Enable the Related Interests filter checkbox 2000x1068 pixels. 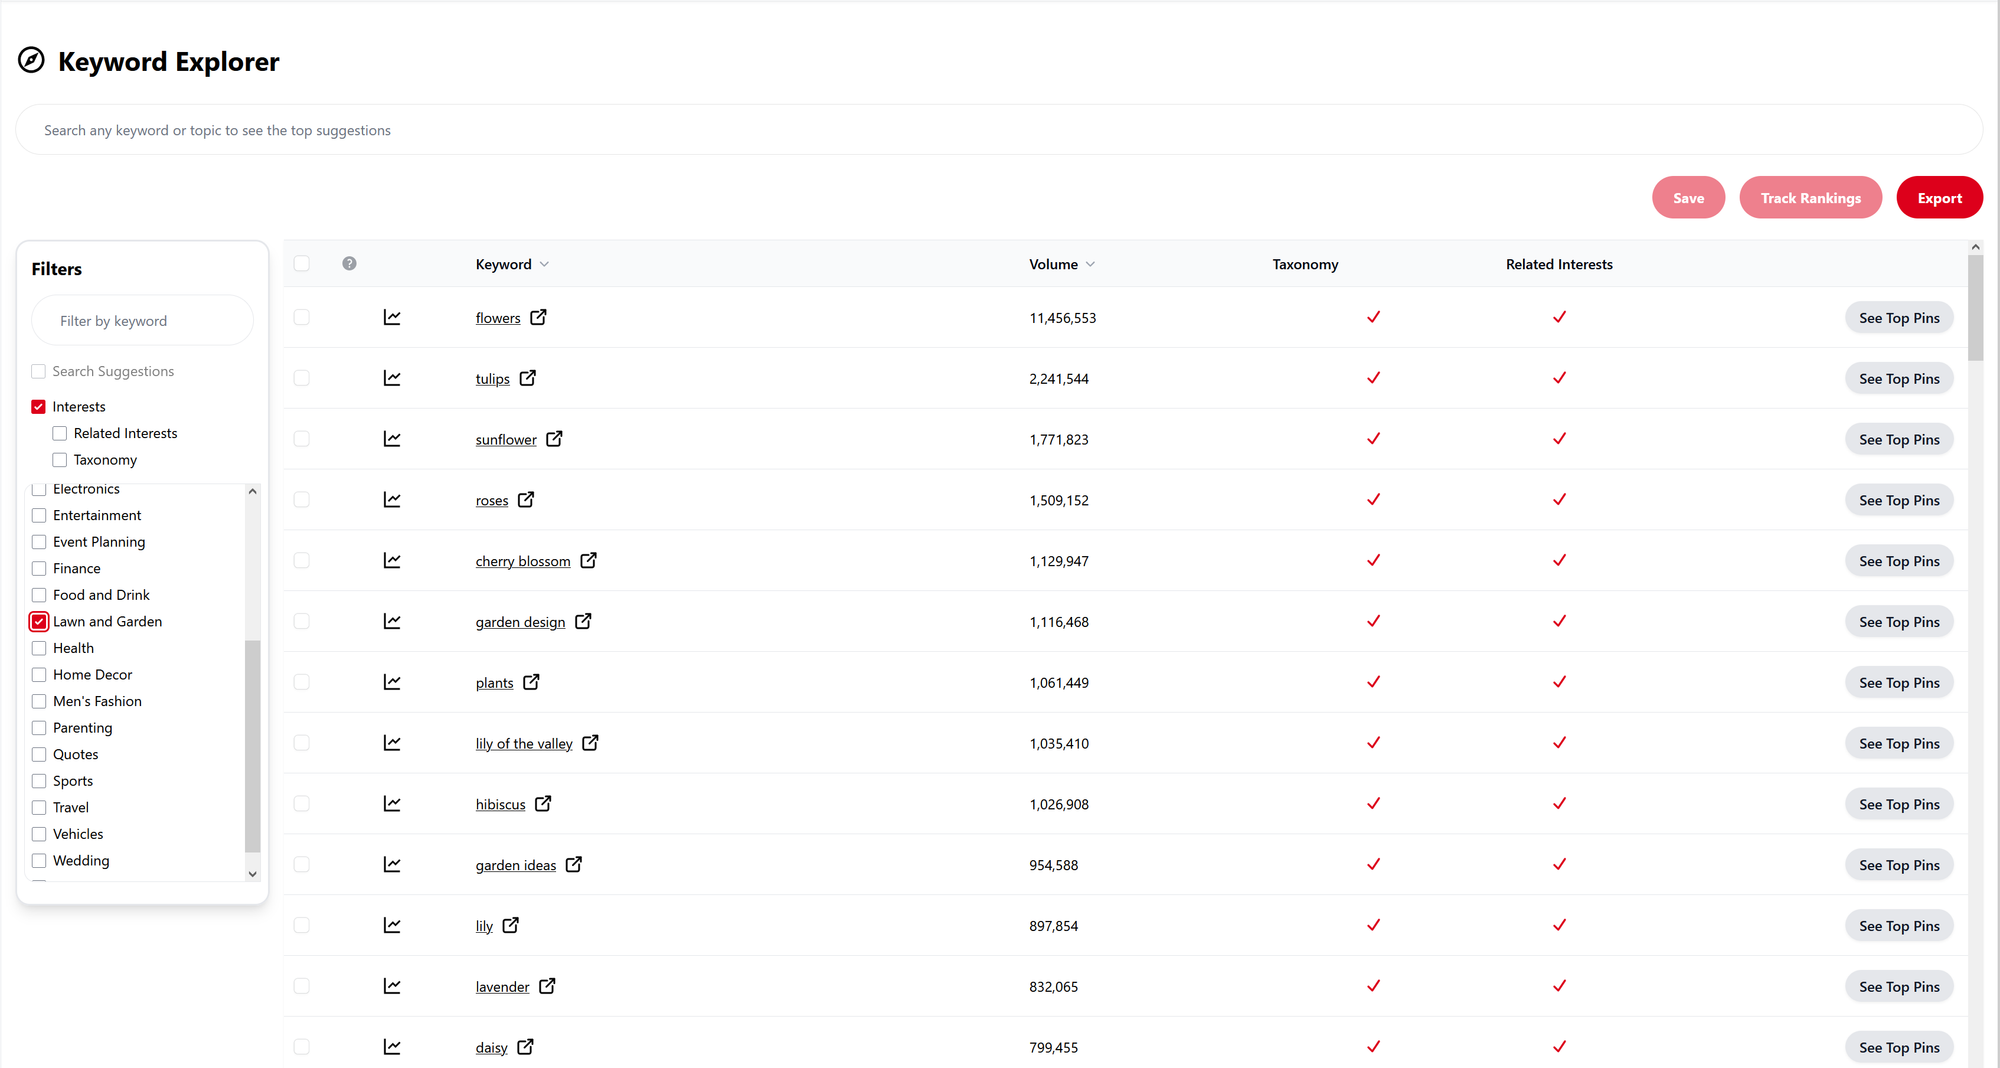coord(60,432)
